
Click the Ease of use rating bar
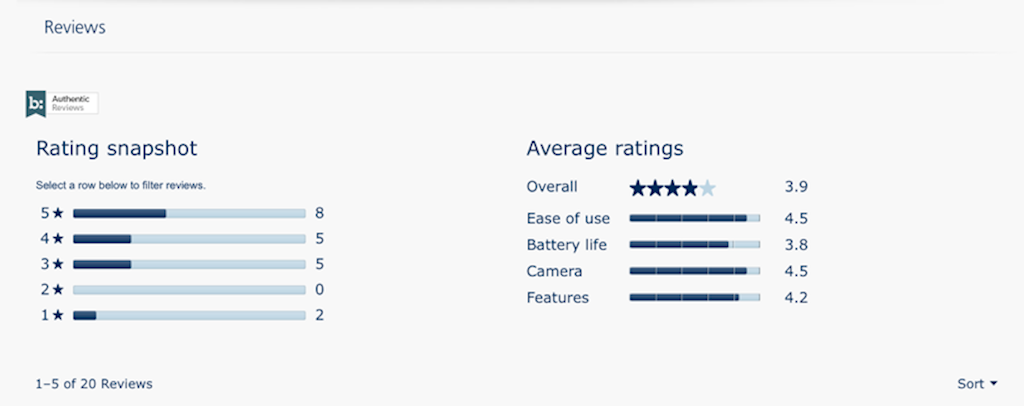694,218
